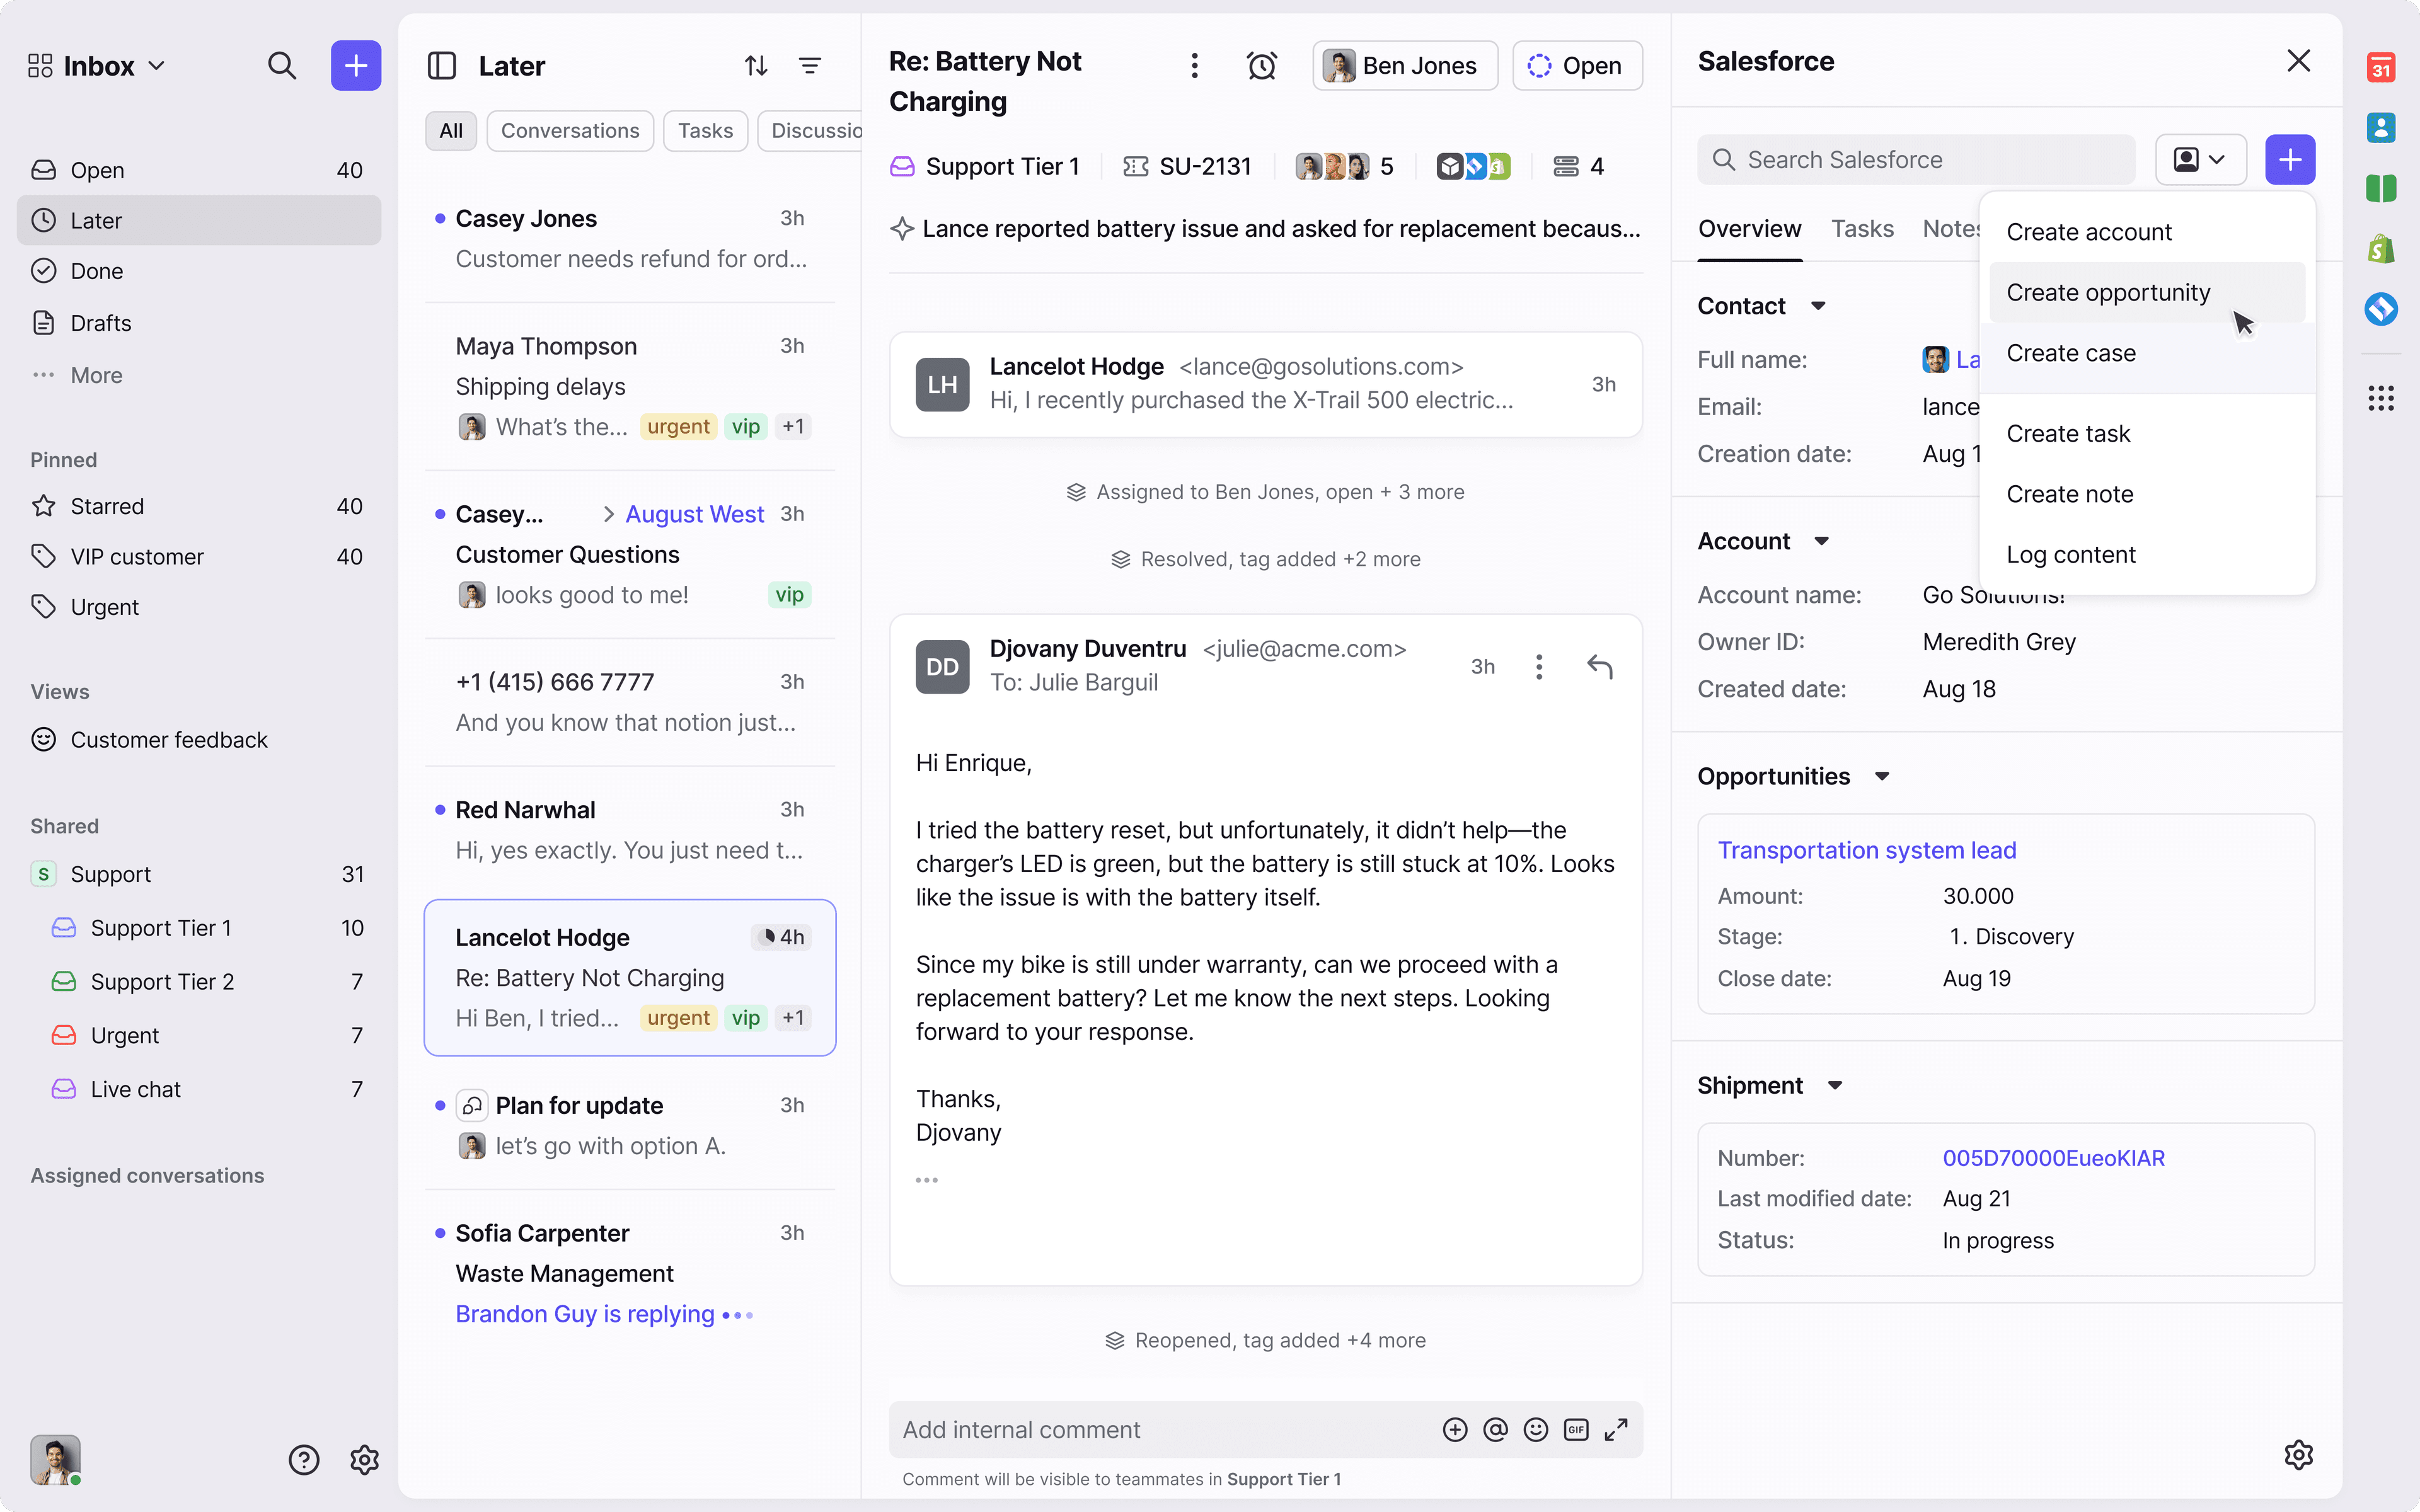The image size is (2420, 1512).
Task: Add a GIF to the internal comment
Action: (x=1576, y=1429)
